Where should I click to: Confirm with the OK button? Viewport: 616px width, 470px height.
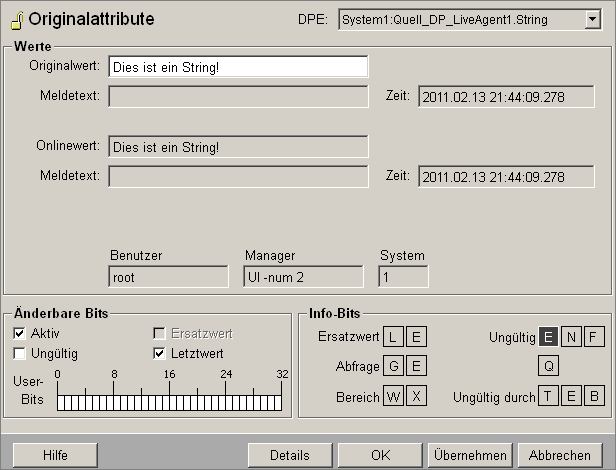click(380, 454)
